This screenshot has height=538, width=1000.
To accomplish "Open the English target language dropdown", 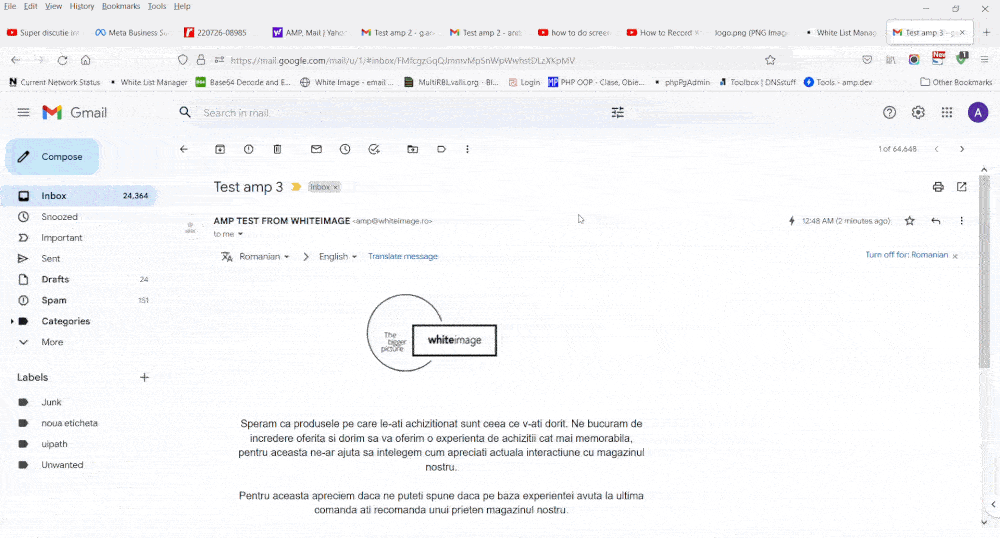I will 338,257.
